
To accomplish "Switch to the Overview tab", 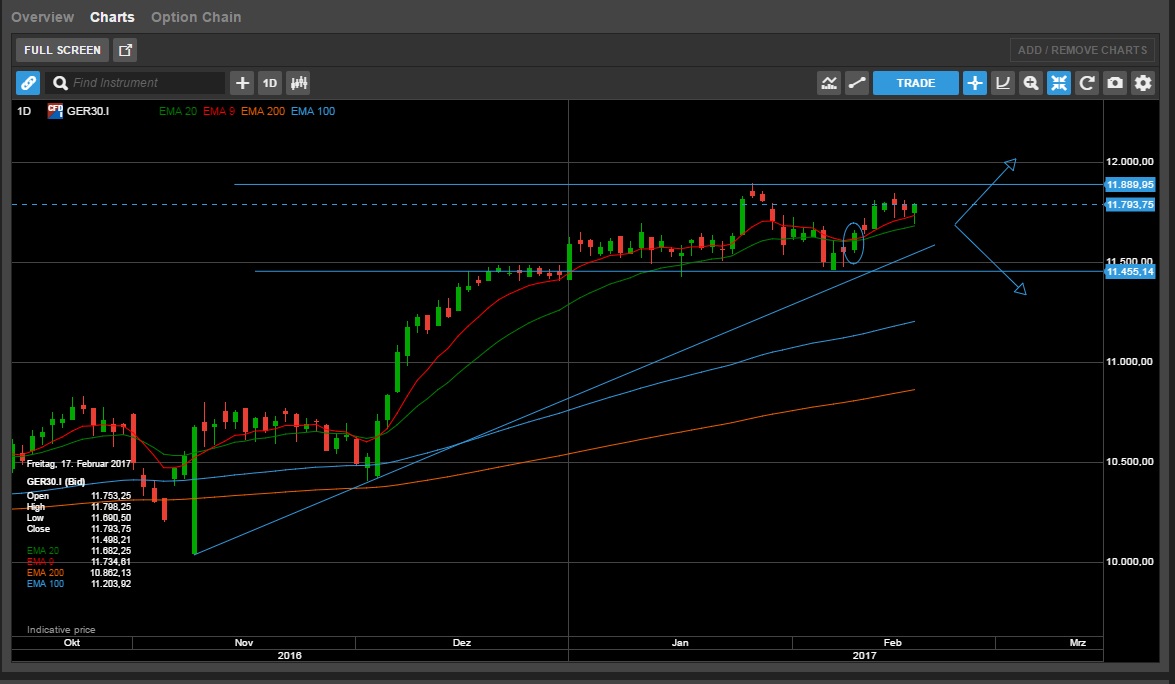I will 42,16.
